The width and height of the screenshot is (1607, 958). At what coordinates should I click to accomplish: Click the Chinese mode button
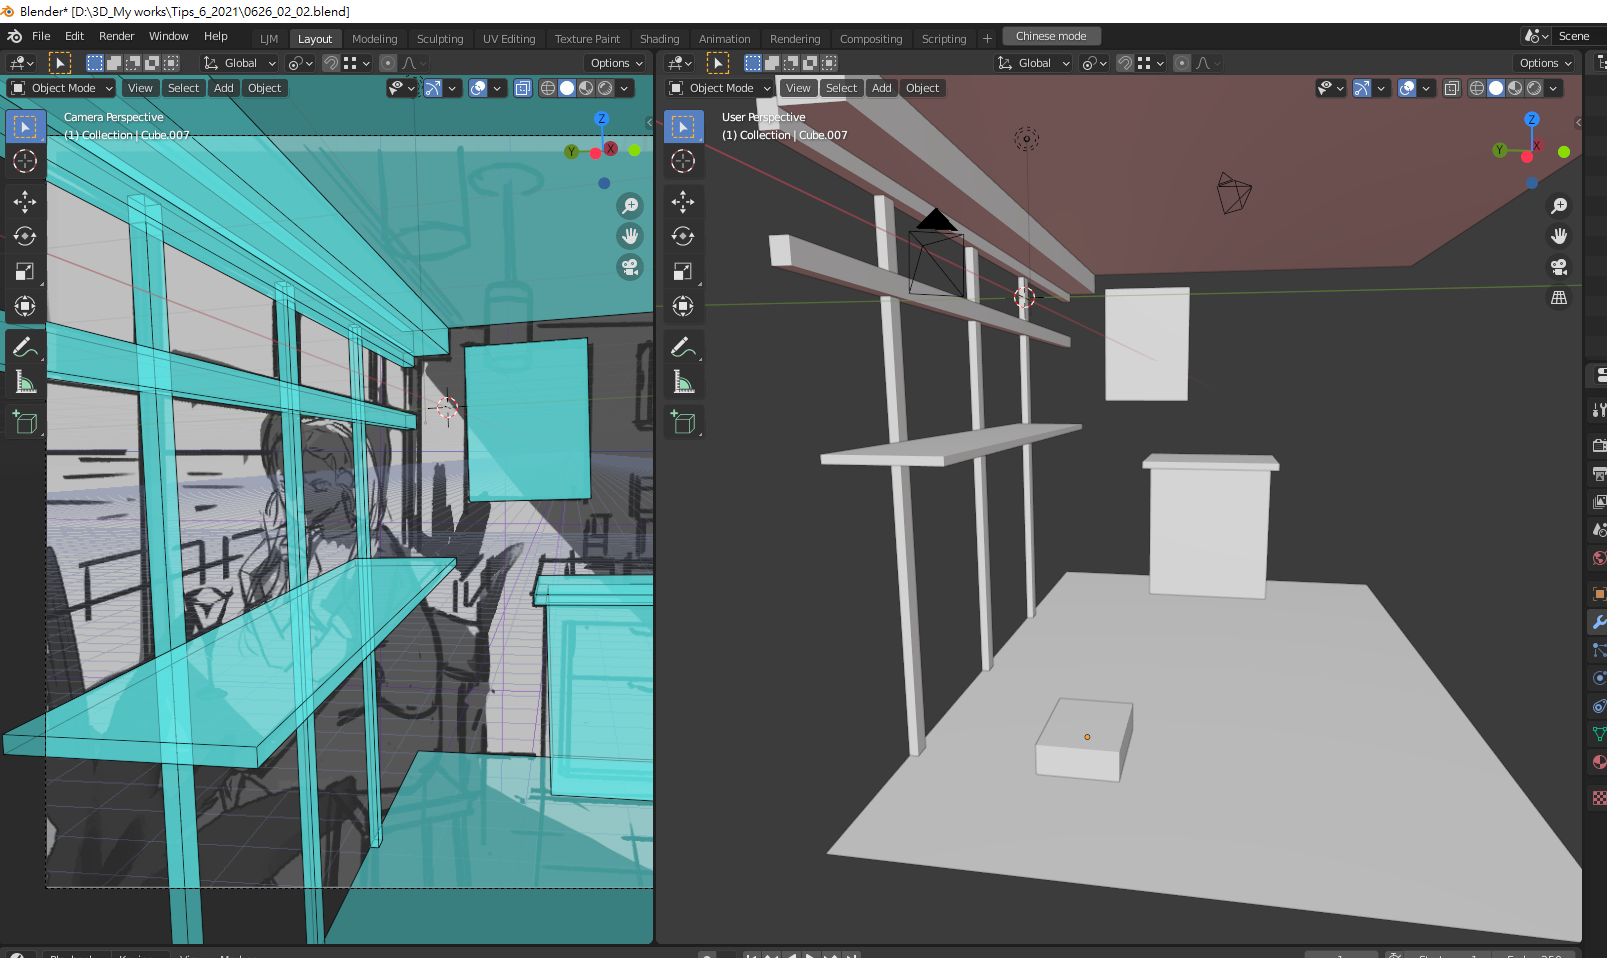[1051, 36]
